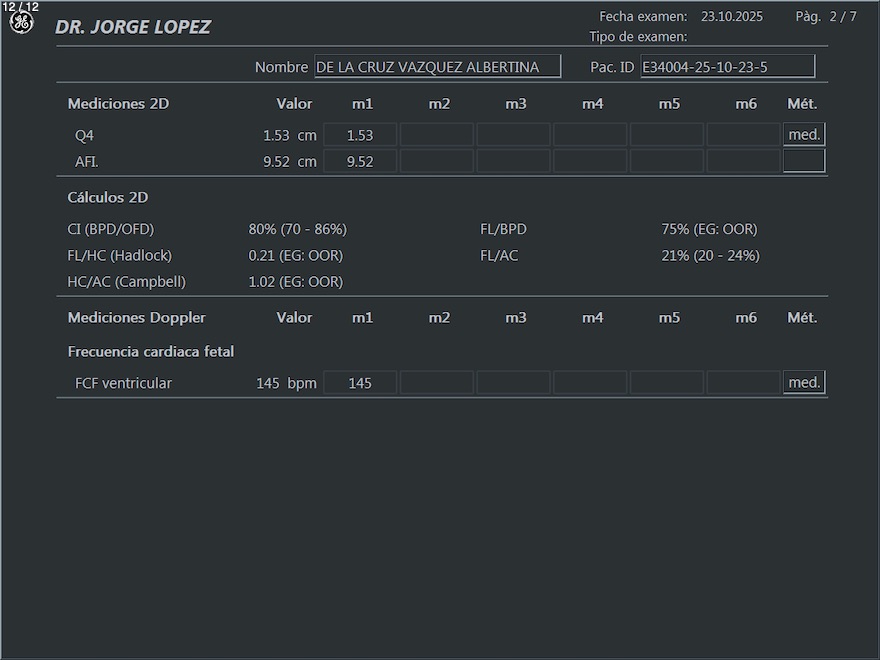Click the GE logo icon

tap(21, 22)
